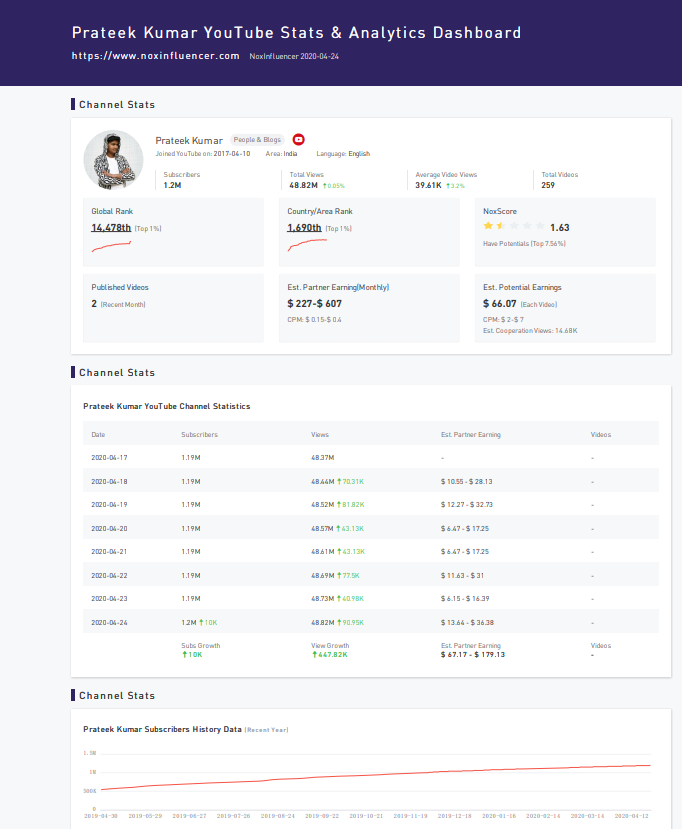The height and width of the screenshot is (829, 682).
Task: Click the Prateek Kumar Subscribers History Data title
Action: coord(162,730)
